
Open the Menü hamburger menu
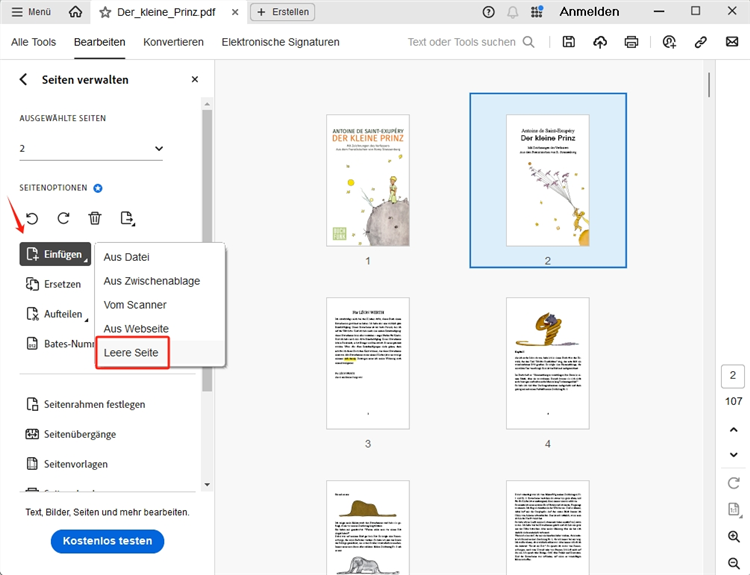click(x=31, y=11)
